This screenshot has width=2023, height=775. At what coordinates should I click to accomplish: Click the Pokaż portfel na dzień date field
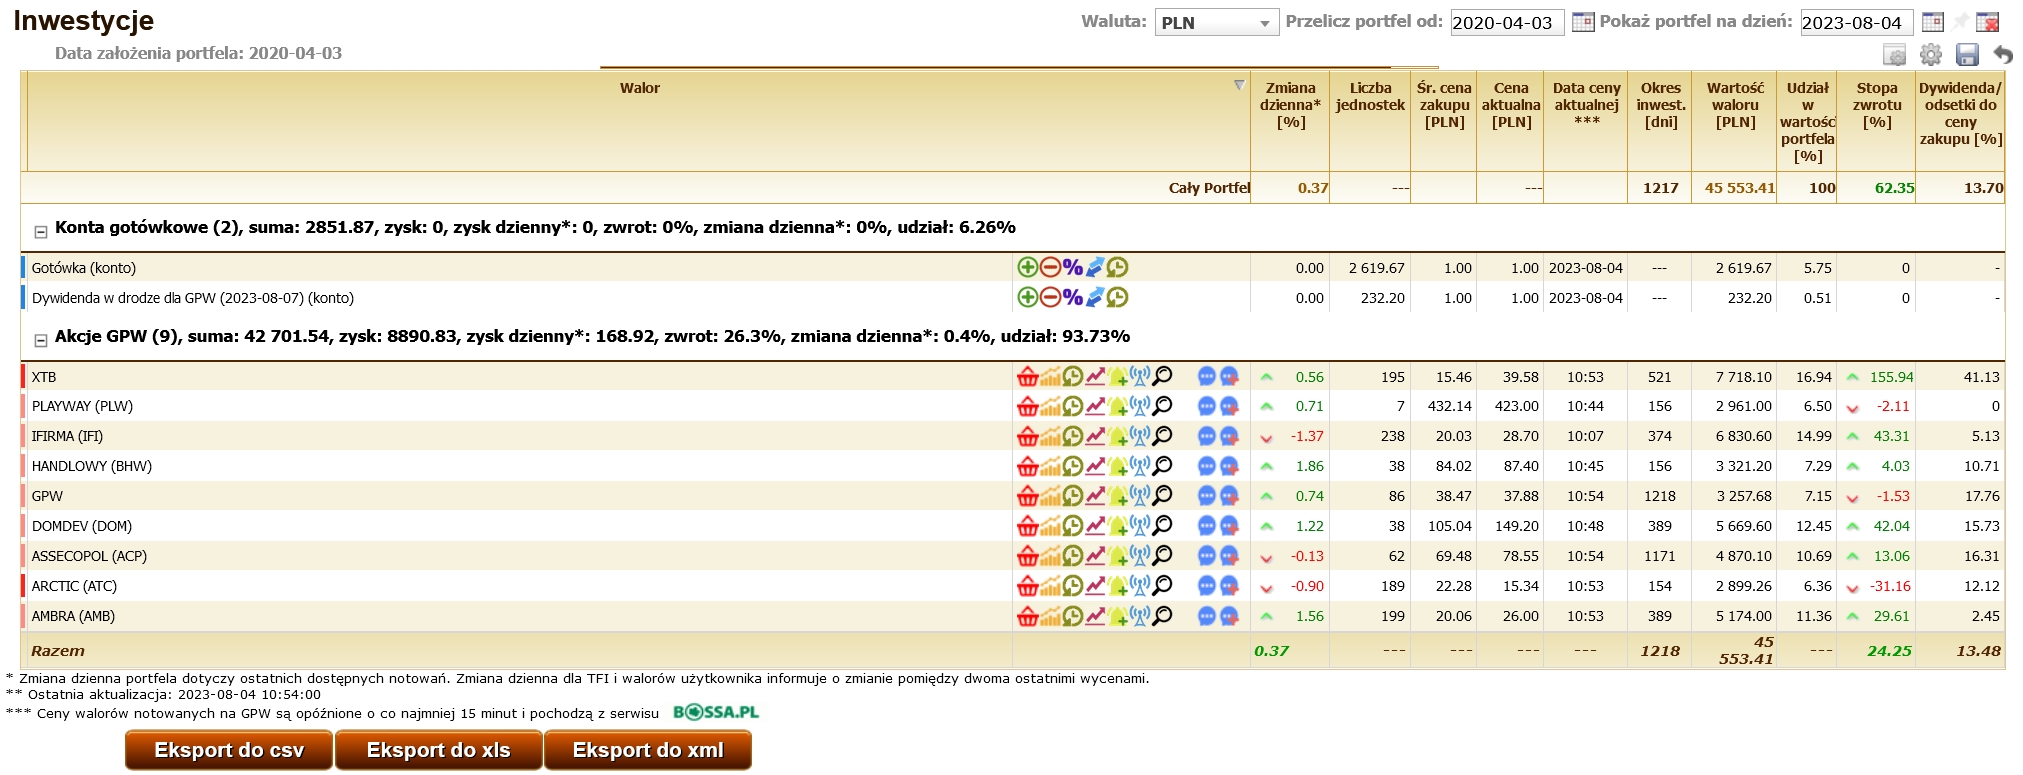(1858, 22)
